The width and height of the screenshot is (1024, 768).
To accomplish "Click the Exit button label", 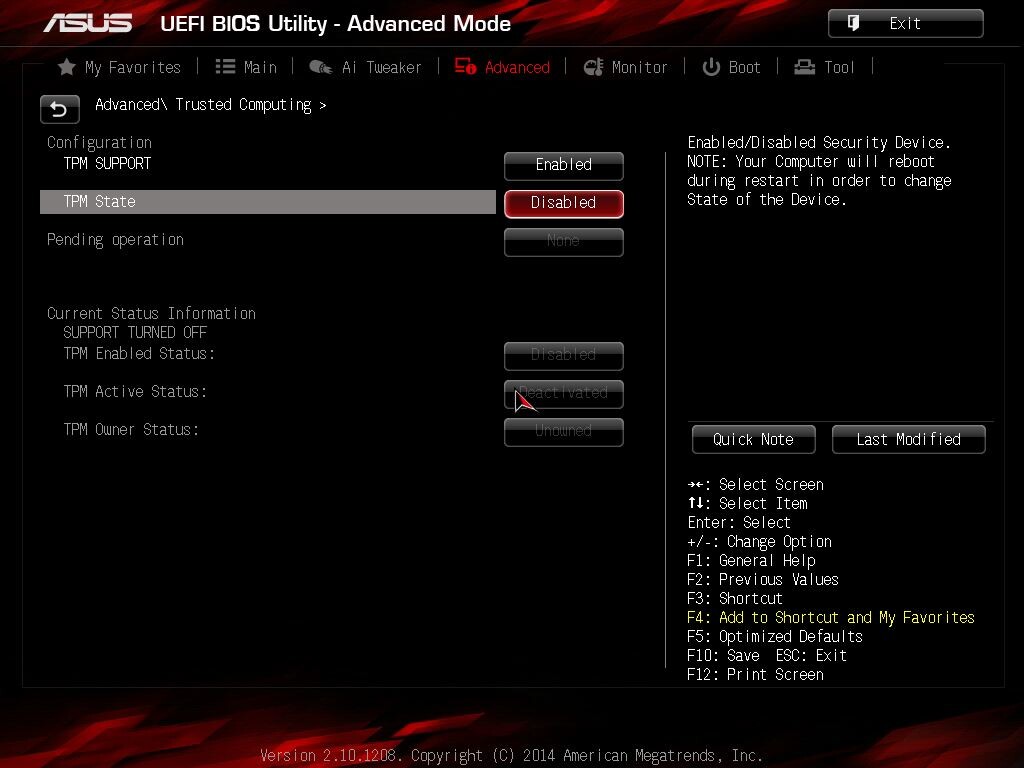I will [904, 24].
